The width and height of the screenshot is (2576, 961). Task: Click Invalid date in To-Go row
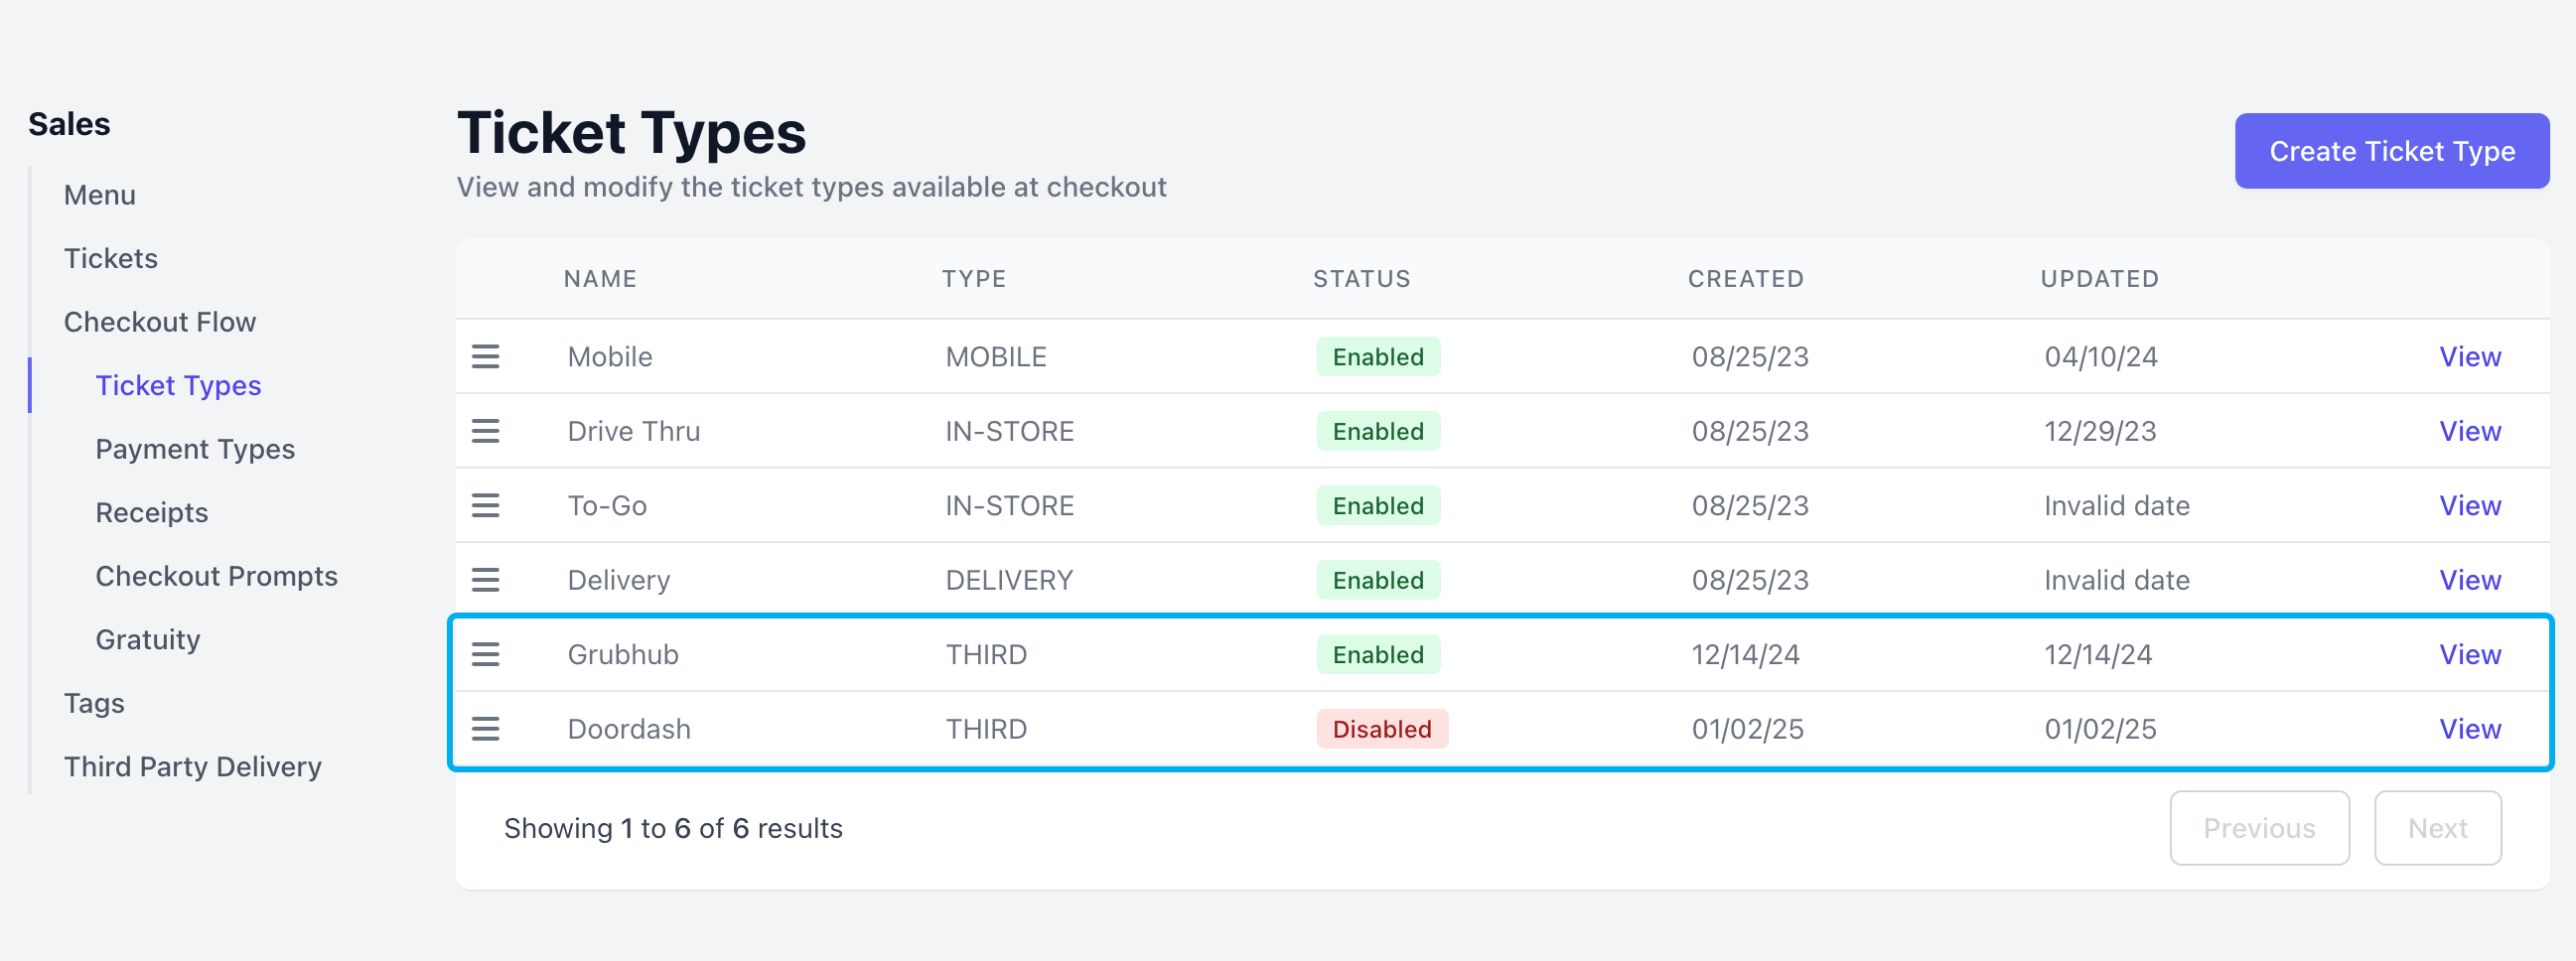tap(2117, 506)
